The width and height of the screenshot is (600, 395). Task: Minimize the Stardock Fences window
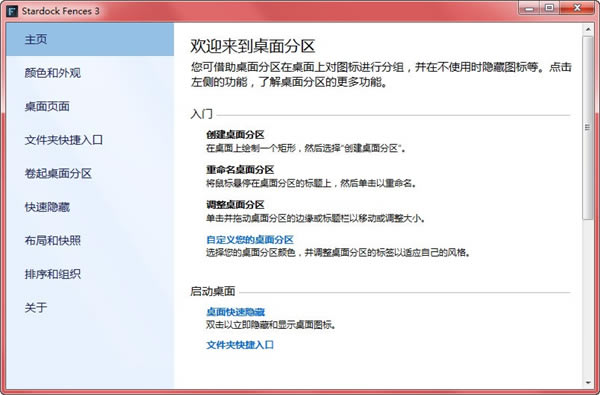(x=530, y=8)
